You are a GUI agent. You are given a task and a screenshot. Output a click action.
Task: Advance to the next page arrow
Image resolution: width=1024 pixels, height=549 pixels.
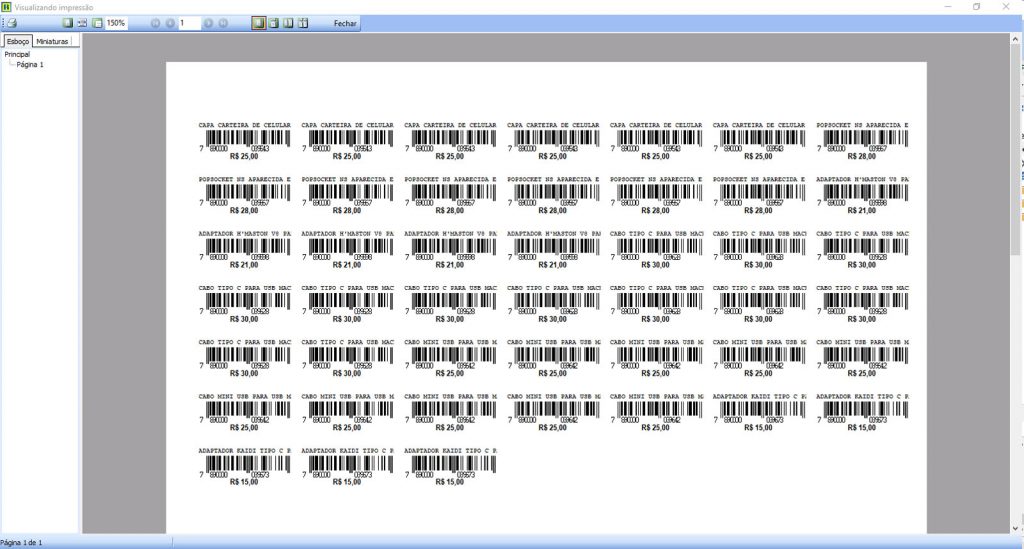pos(208,22)
